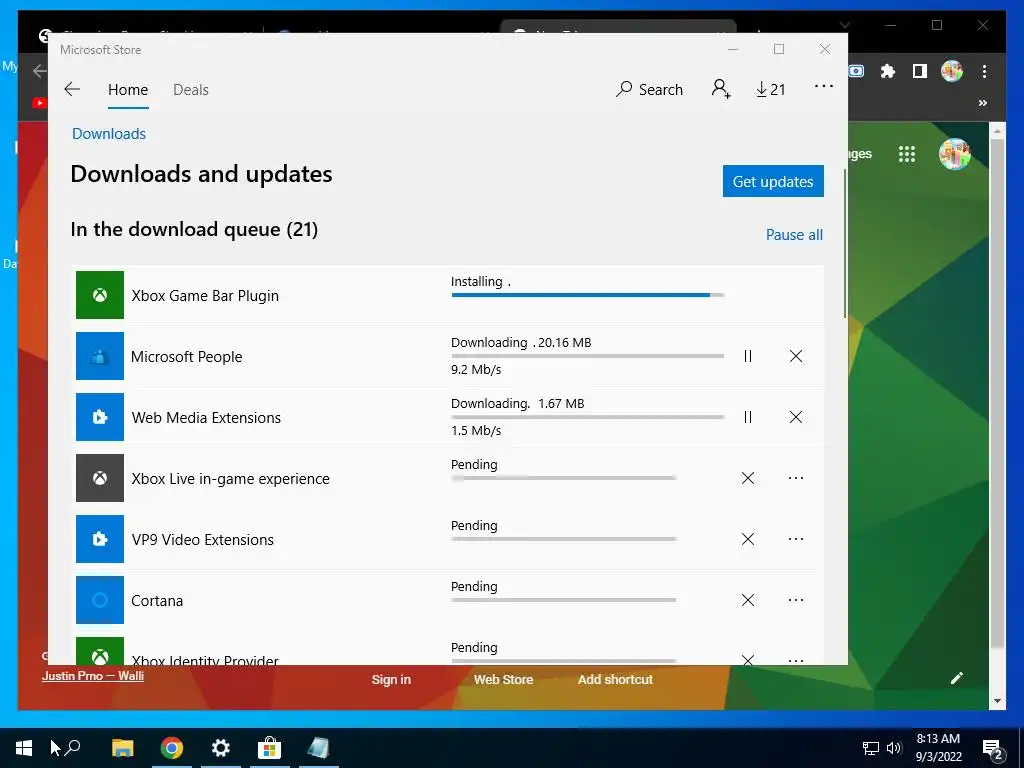This screenshot has width=1024, height=768.
Task: Open downloads indicator showing 21
Action: (771, 89)
